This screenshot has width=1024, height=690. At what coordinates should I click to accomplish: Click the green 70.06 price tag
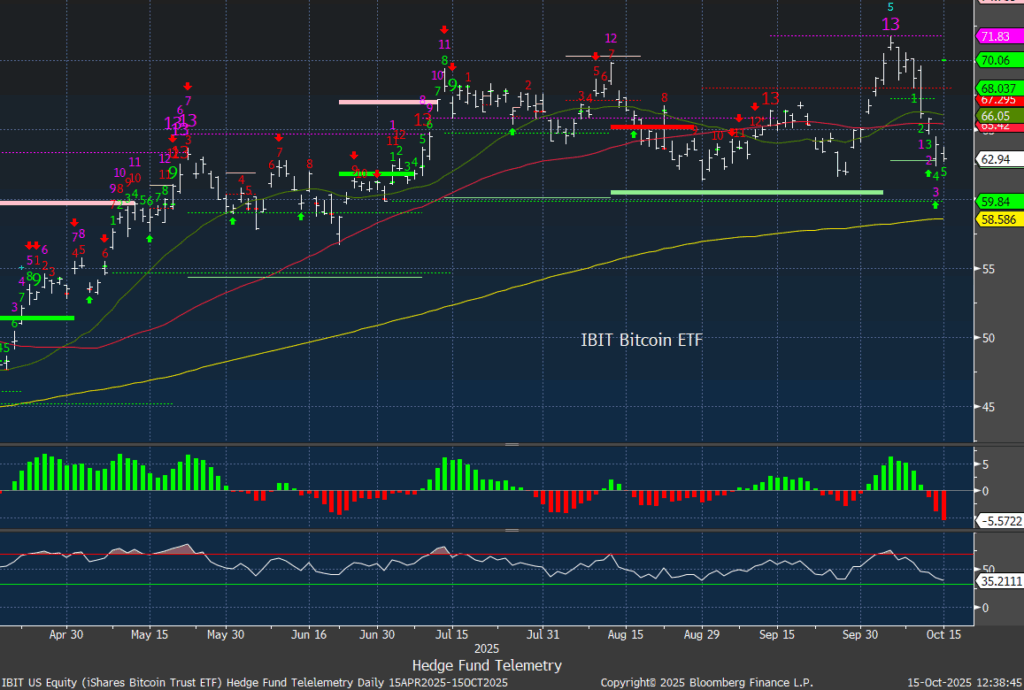click(996, 60)
